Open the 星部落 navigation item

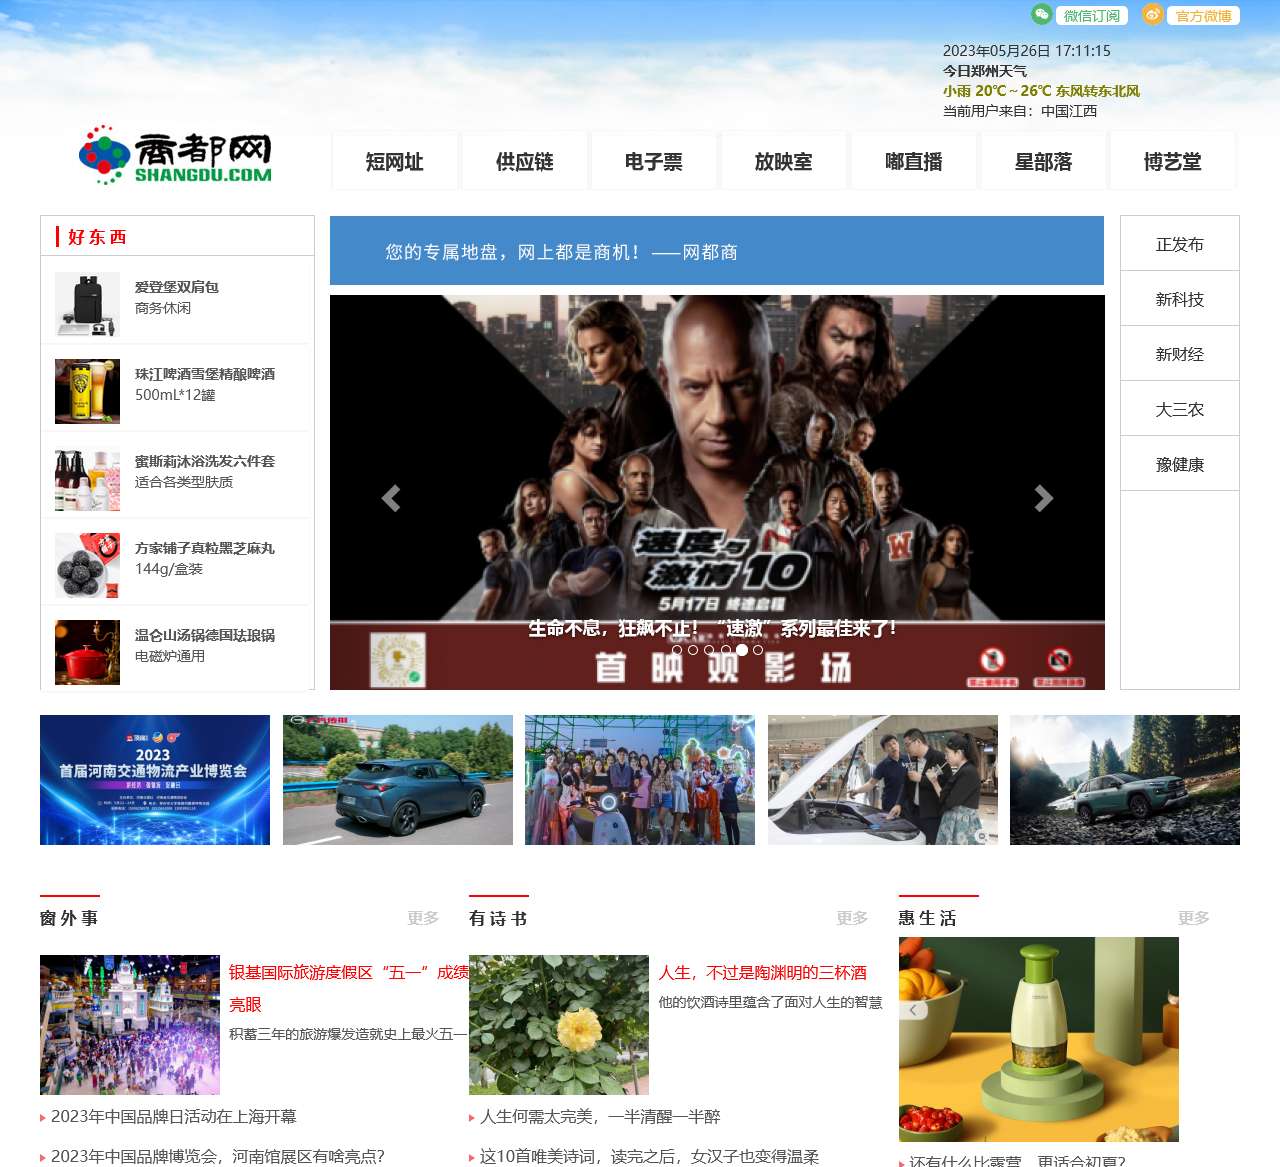pos(1043,161)
